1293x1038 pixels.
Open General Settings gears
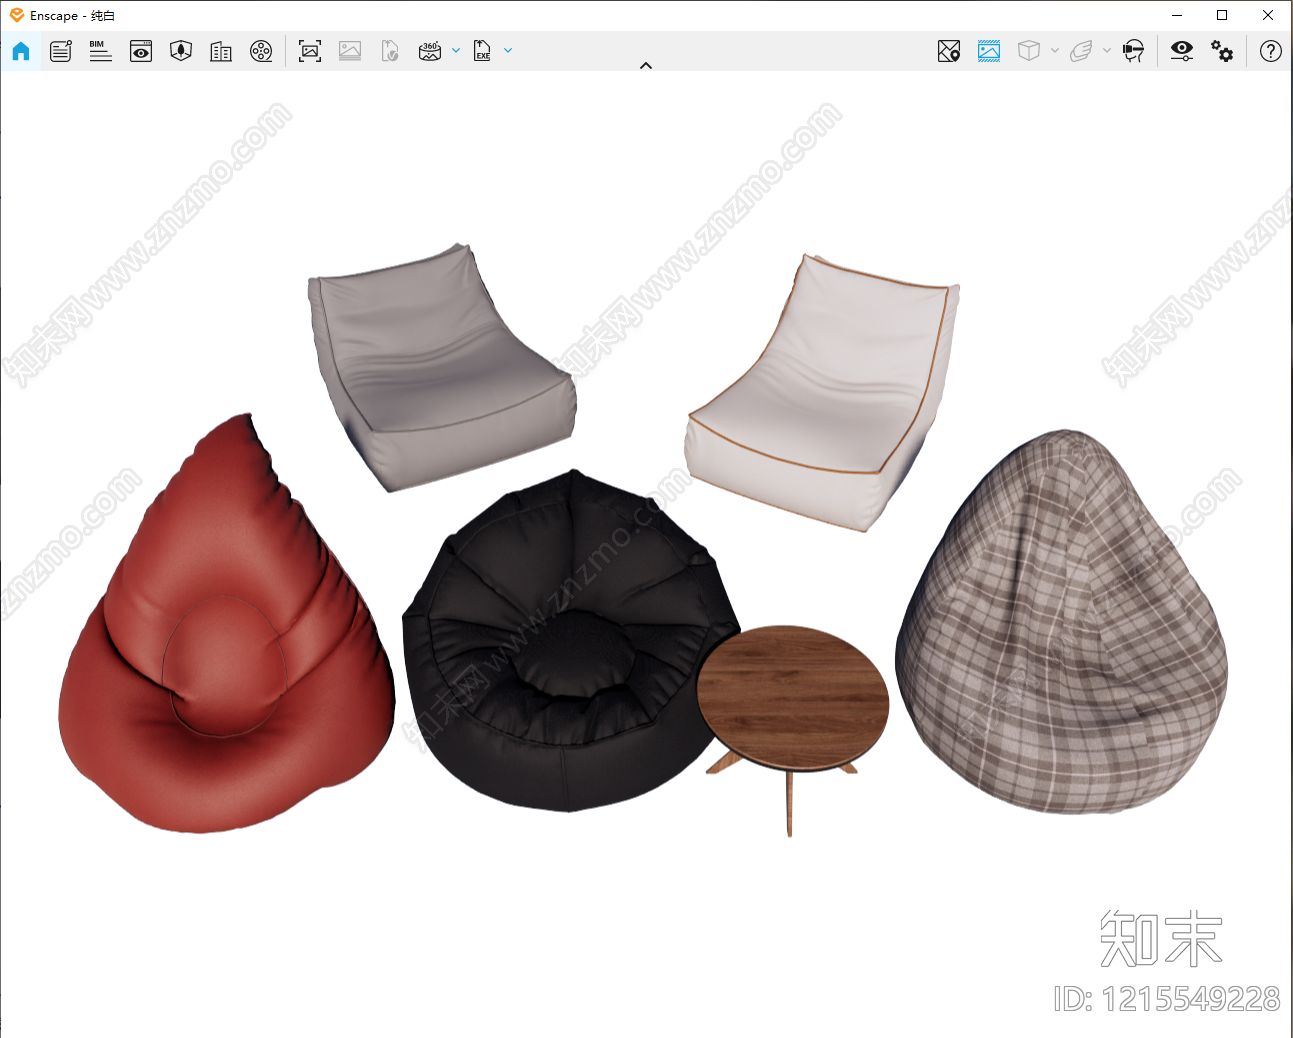[x=1222, y=51]
